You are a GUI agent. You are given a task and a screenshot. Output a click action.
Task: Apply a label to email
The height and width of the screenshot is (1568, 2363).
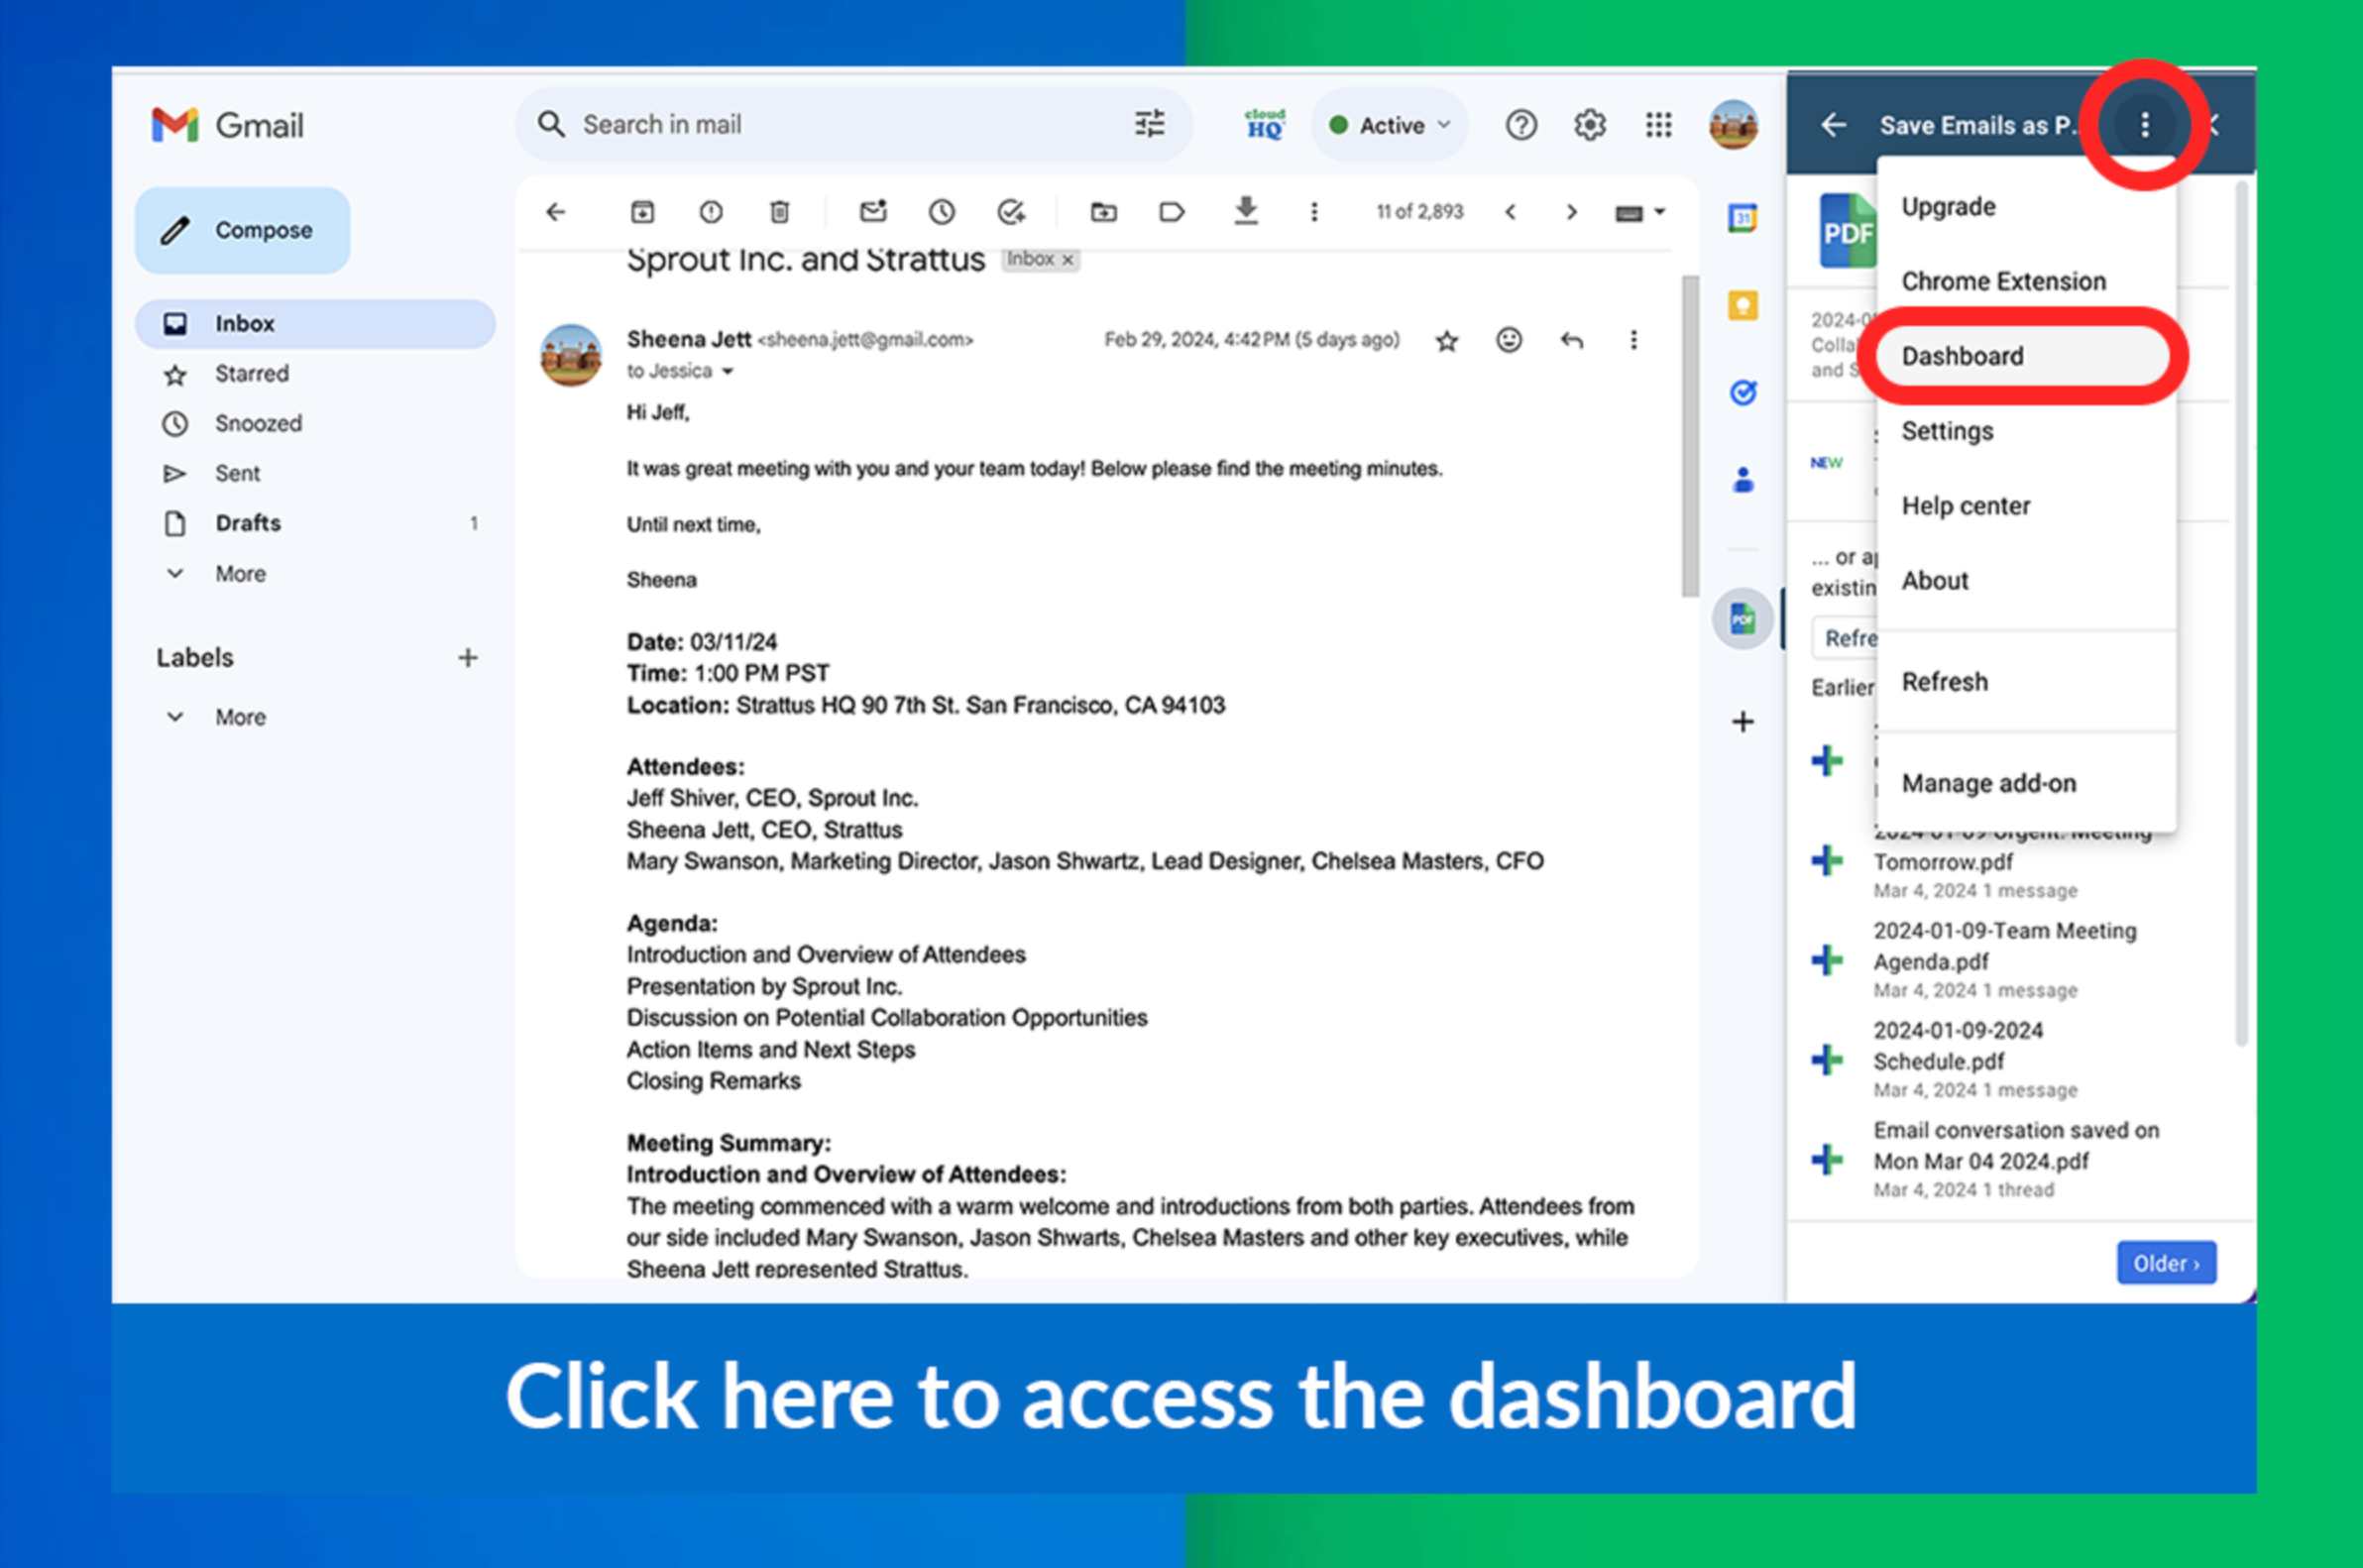click(1171, 212)
